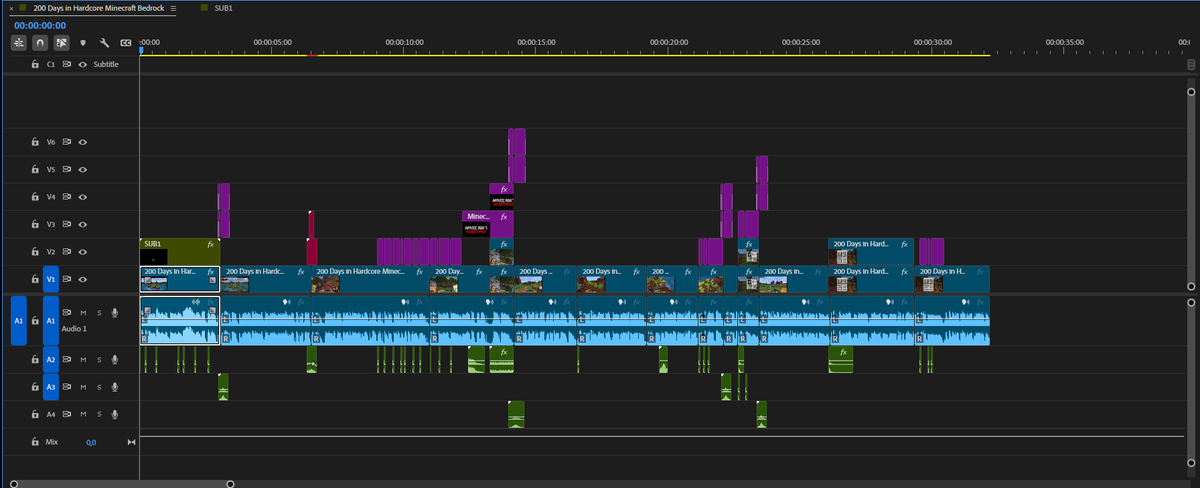Select Subtitle track name label
The height and width of the screenshot is (488, 1200).
(106, 64)
